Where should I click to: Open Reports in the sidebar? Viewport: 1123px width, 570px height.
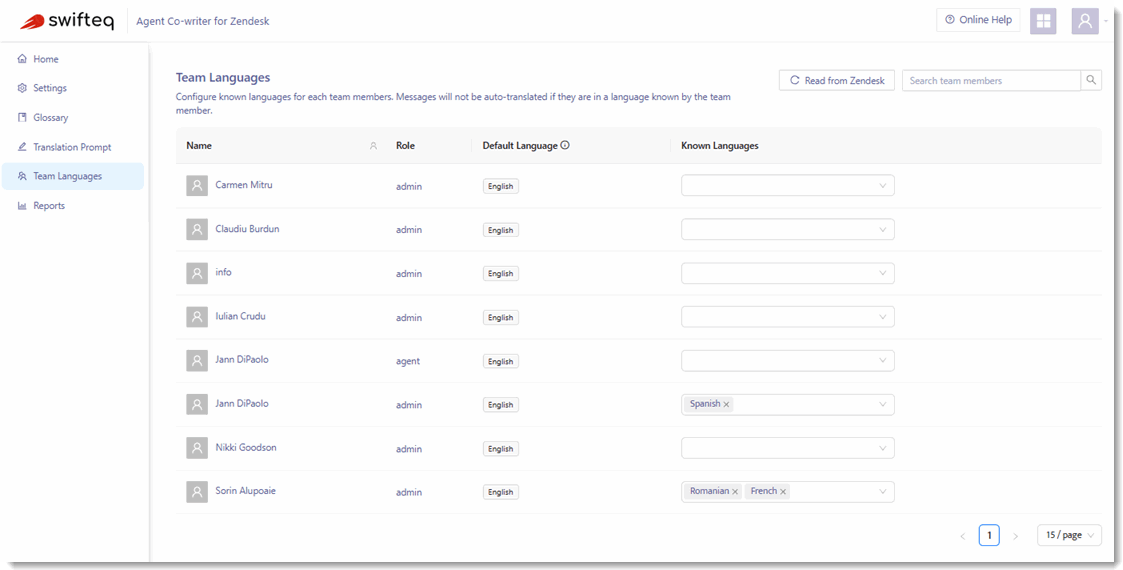(x=73, y=206)
